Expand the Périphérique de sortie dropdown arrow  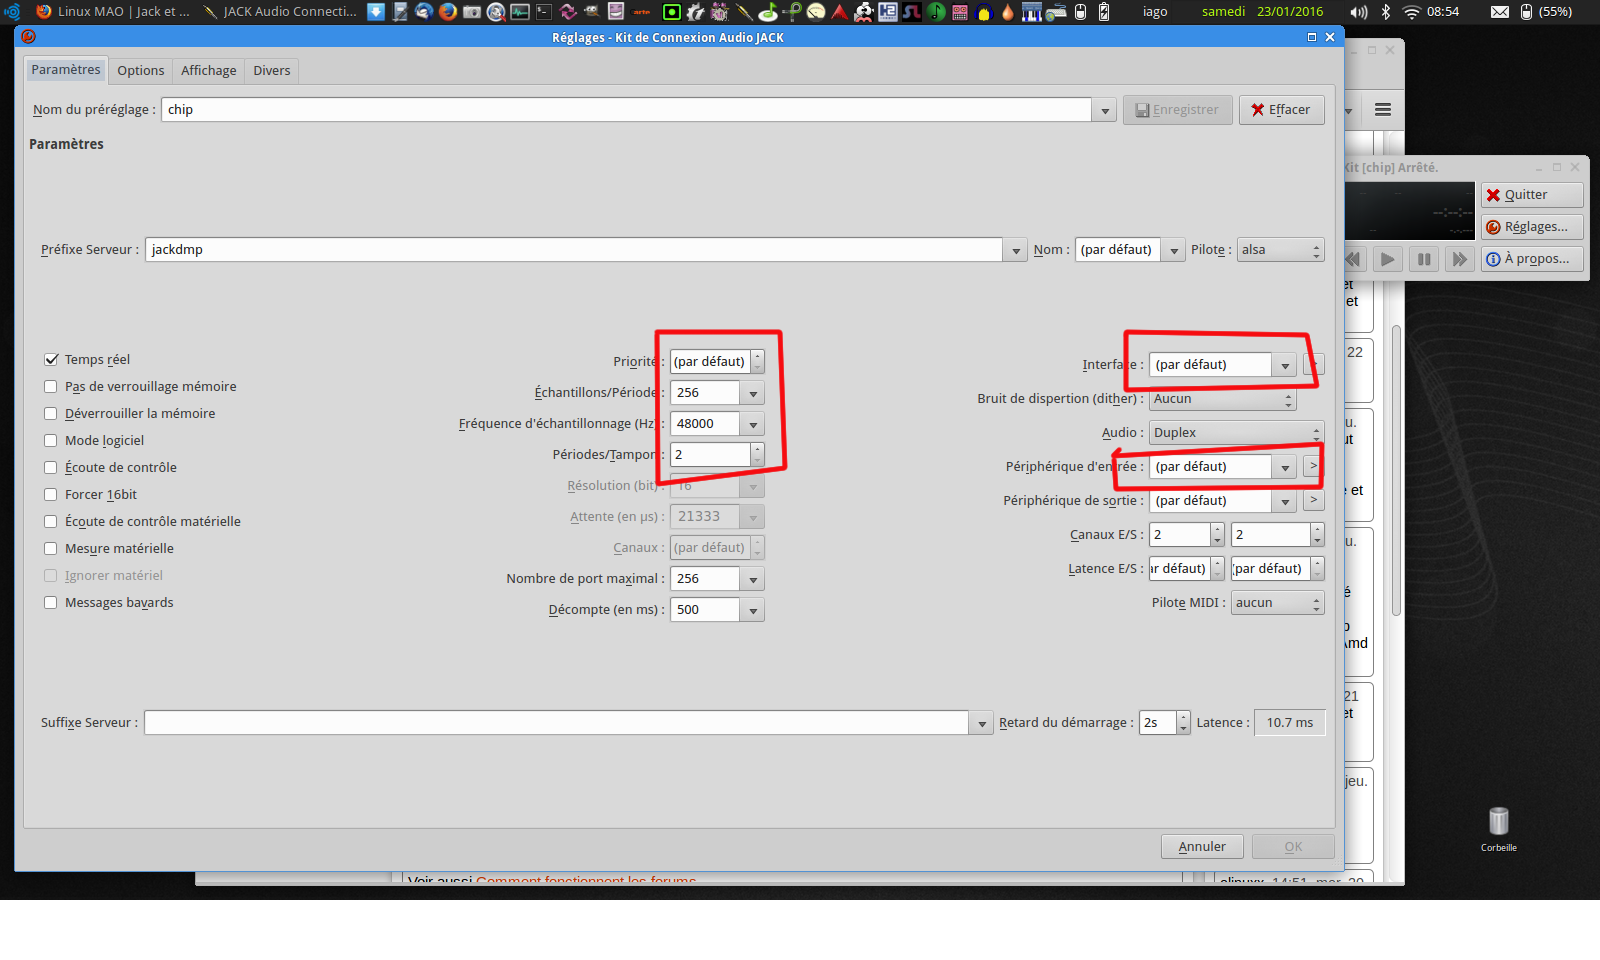[1285, 501]
